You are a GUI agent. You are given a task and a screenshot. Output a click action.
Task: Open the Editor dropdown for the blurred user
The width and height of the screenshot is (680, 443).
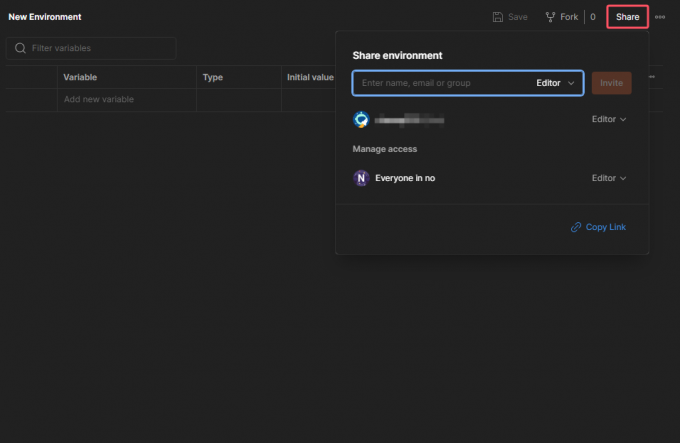(609, 119)
